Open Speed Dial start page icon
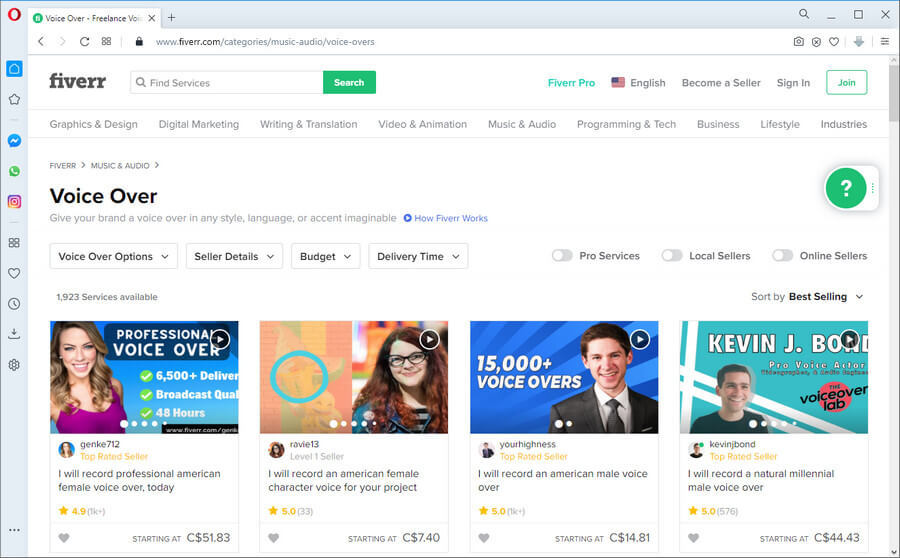Image resolution: width=900 pixels, height=558 pixels. point(106,41)
